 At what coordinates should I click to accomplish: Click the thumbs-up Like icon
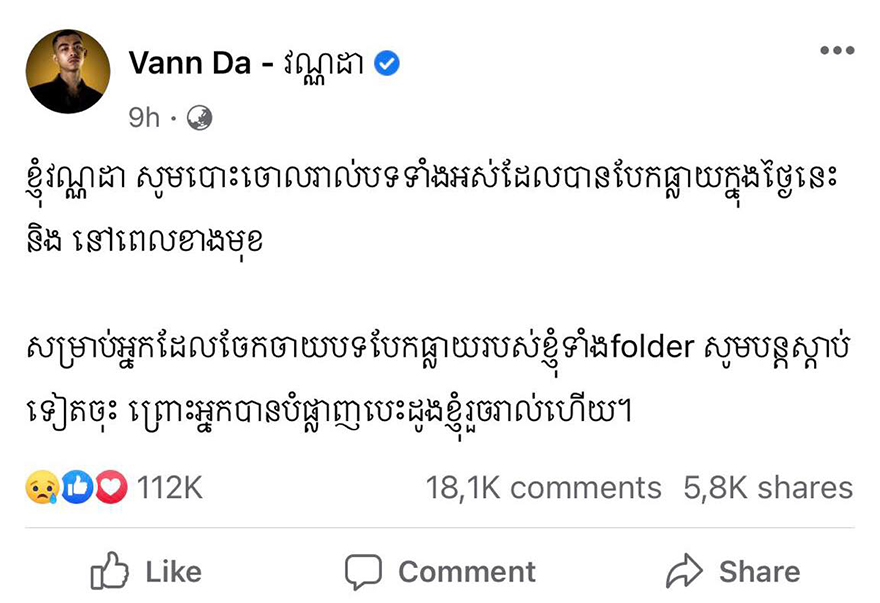tap(109, 572)
